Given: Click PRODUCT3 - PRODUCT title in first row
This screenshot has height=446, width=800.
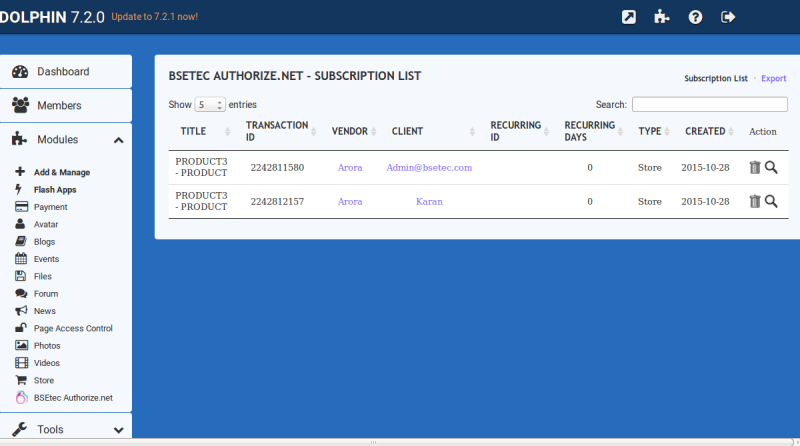Looking at the screenshot, I should pyautogui.click(x=201, y=167).
